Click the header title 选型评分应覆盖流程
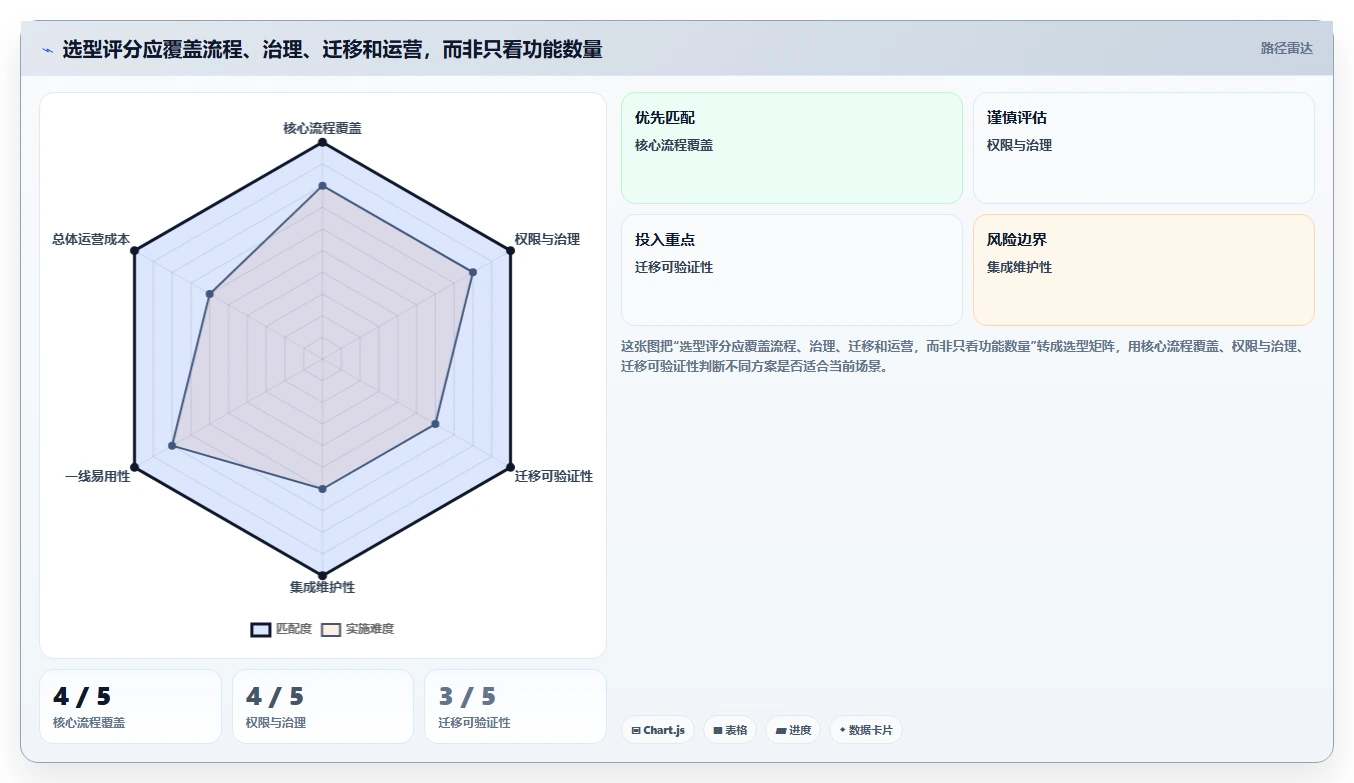This screenshot has width=1354, height=783. [333, 49]
